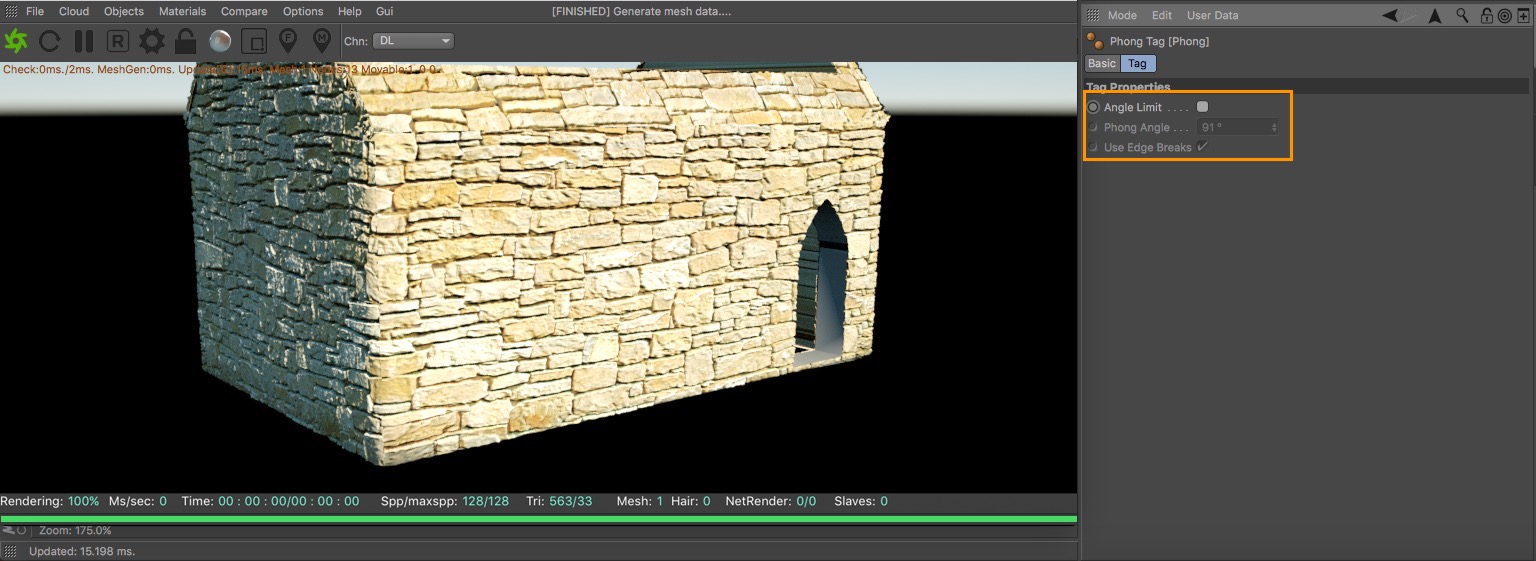
Task: Restart the render with the circular arrow icon
Action: [50, 41]
